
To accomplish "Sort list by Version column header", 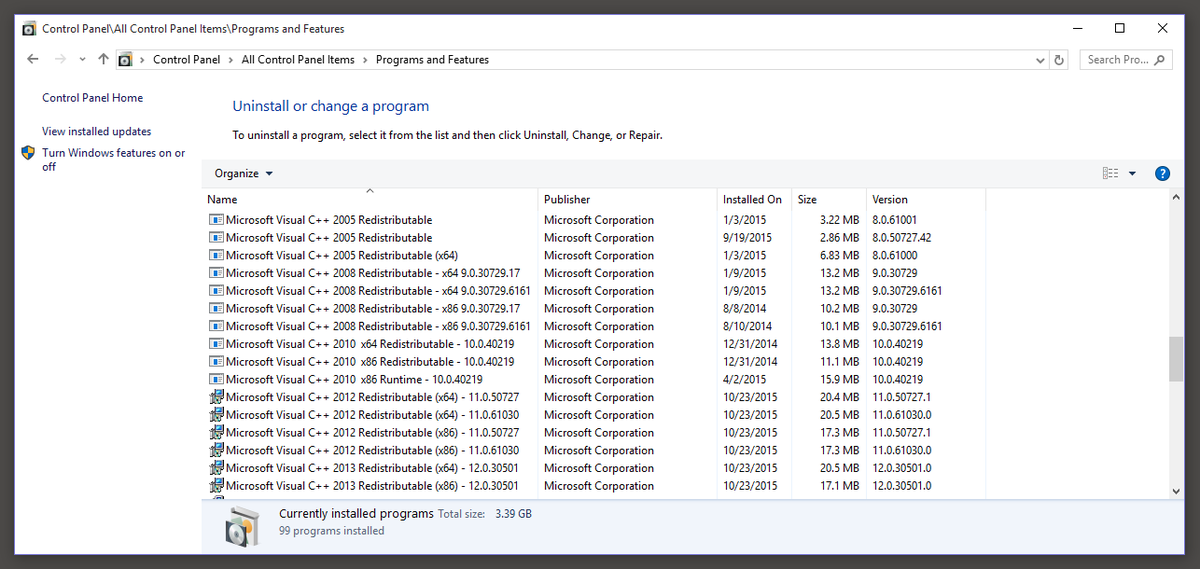I will (926, 199).
